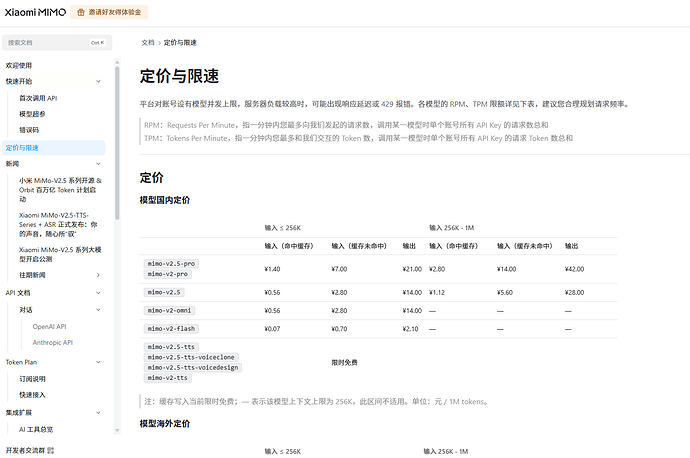Open news item 小米 MiMo-V2.5 系列开源
The height and width of the screenshot is (458, 690).
click(60, 190)
